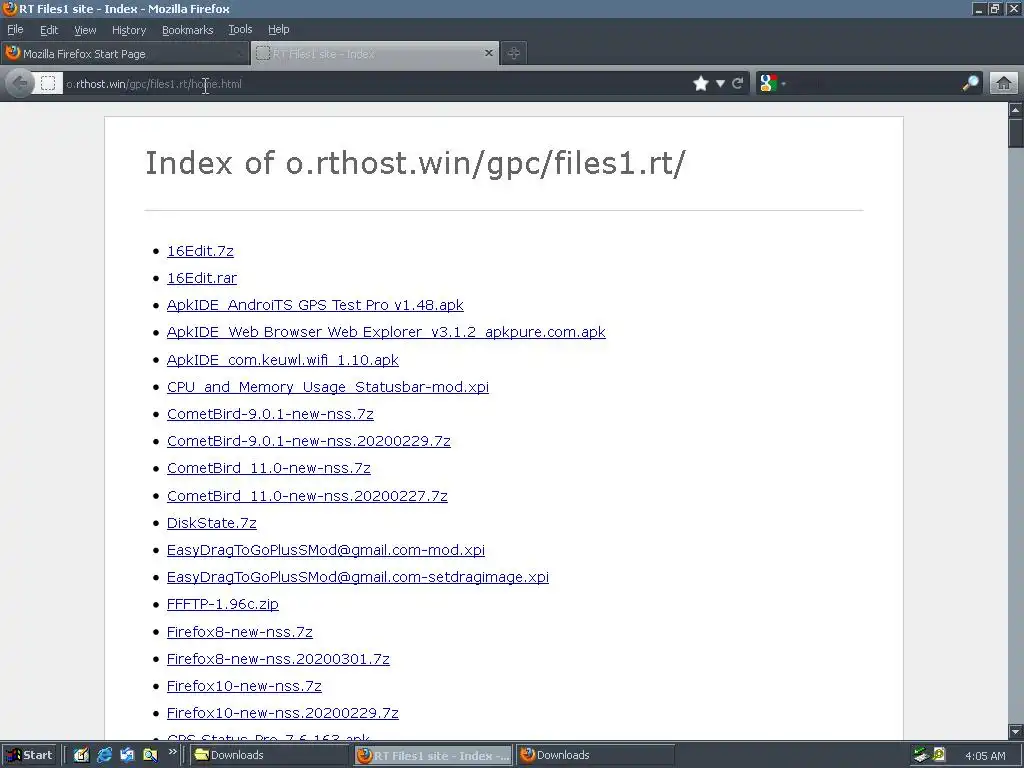The height and width of the screenshot is (768, 1024).
Task: Open the URL history dropdown arrow
Action: tap(720, 84)
